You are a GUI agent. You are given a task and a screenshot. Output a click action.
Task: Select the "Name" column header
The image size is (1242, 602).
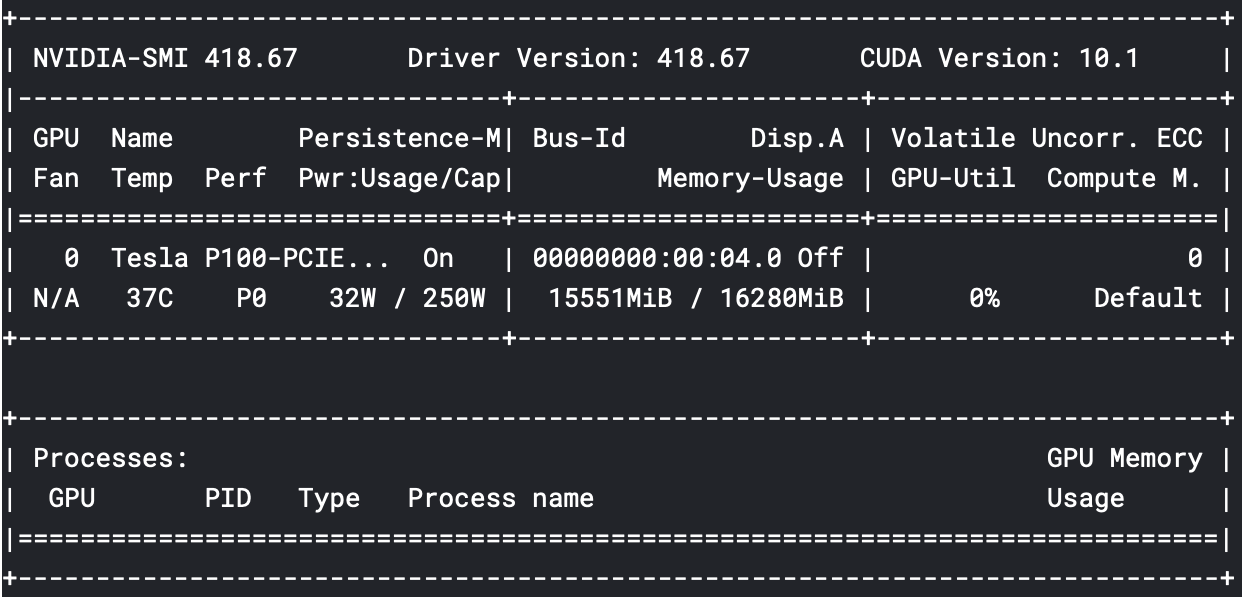[x=142, y=138]
